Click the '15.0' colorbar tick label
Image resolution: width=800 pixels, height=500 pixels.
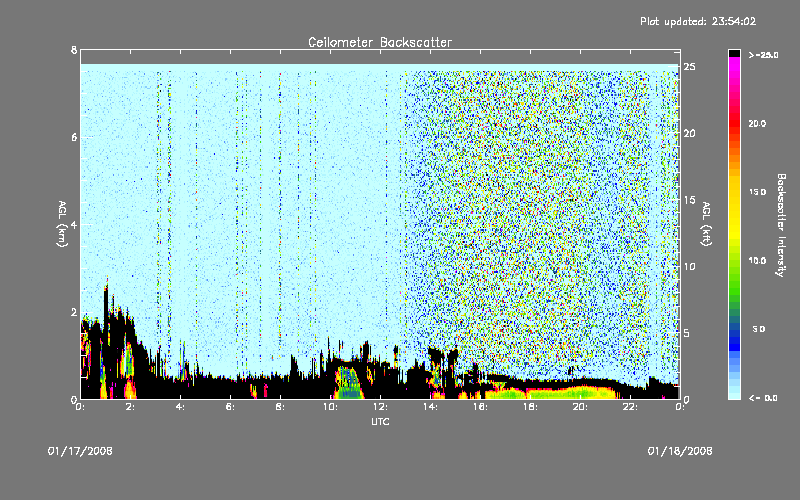click(x=757, y=192)
